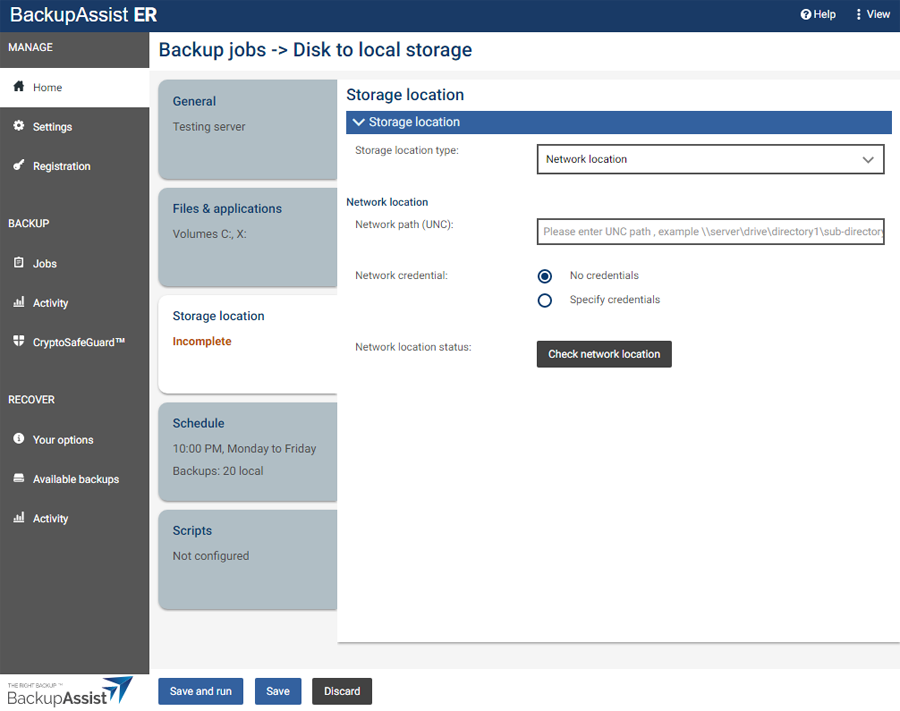900x711 pixels.
Task: Click the Home house icon
Action: click(x=19, y=86)
